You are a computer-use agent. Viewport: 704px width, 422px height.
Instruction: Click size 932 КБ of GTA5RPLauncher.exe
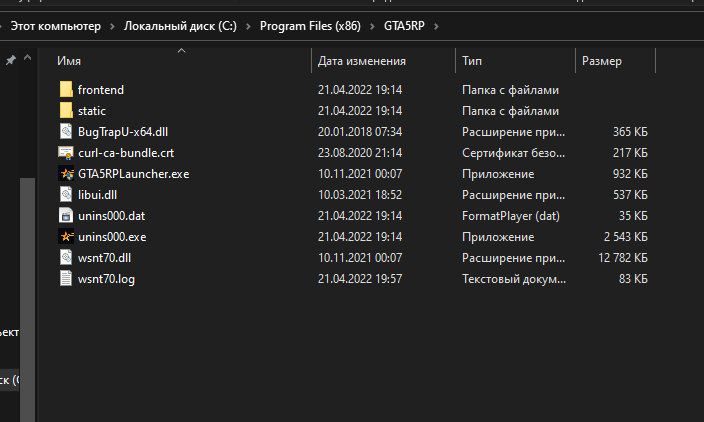[630, 174]
